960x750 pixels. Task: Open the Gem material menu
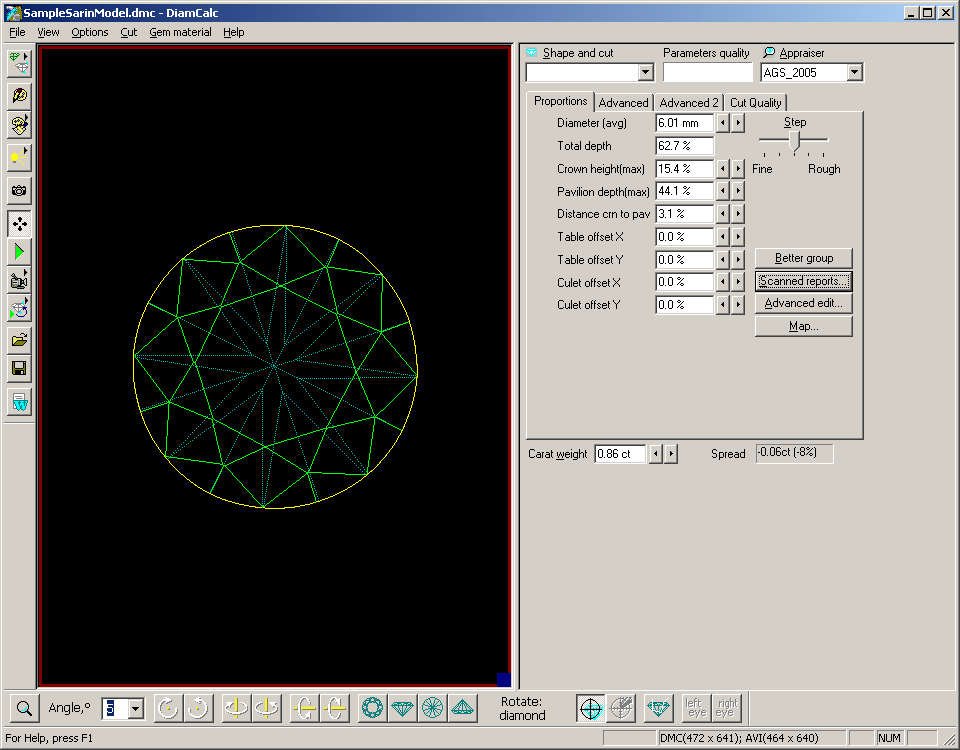[x=180, y=32]
